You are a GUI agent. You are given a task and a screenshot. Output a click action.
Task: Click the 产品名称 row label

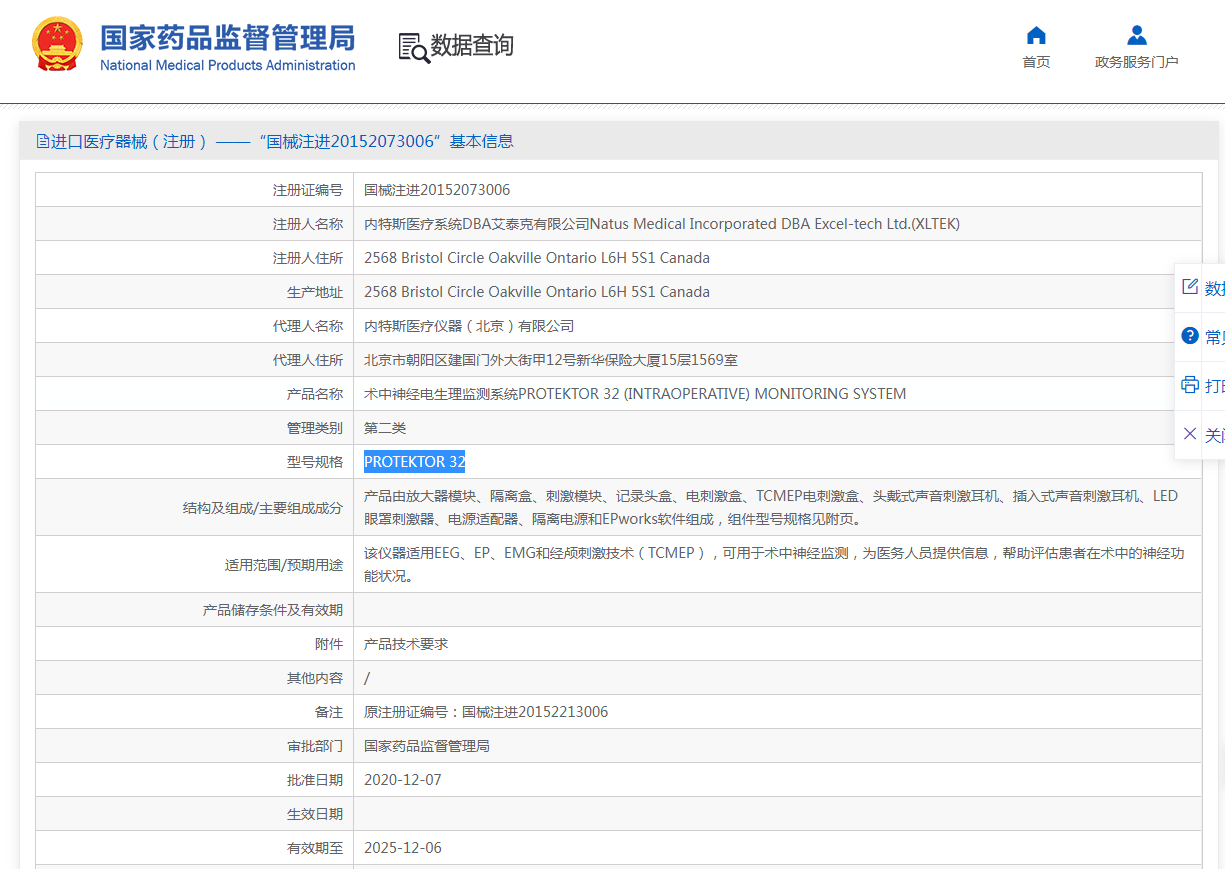315,394
